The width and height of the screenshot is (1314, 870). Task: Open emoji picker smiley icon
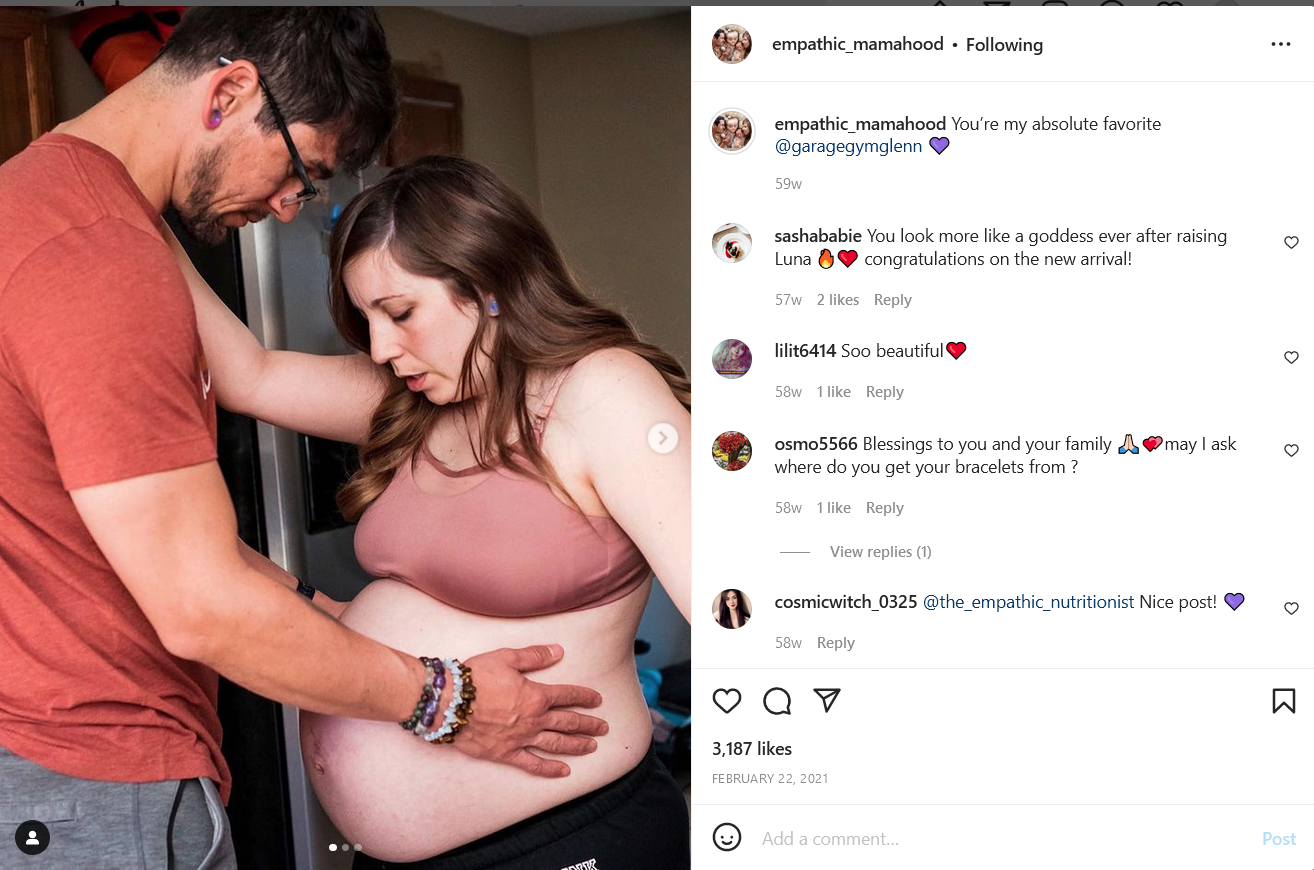pyautogui.click(x=727, y=837)
